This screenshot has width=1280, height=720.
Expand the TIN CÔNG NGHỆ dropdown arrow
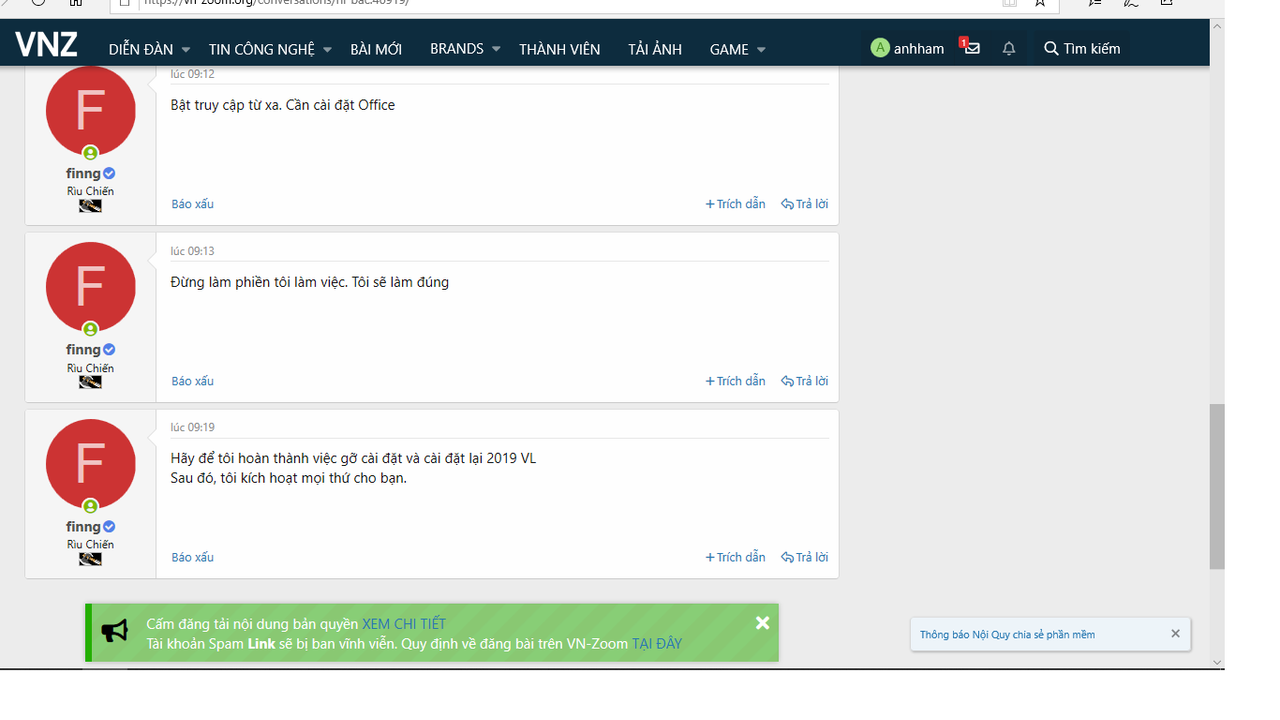(327, 49)
